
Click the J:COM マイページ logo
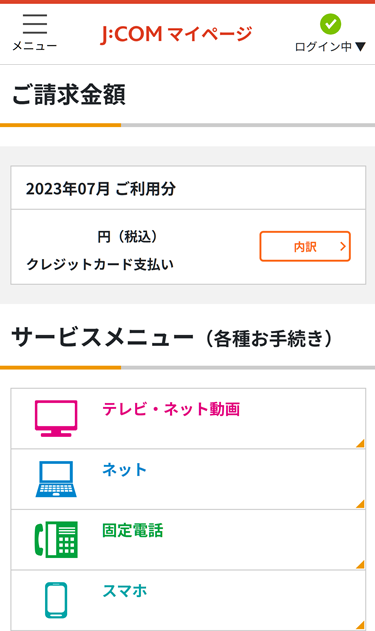point(176,34)
